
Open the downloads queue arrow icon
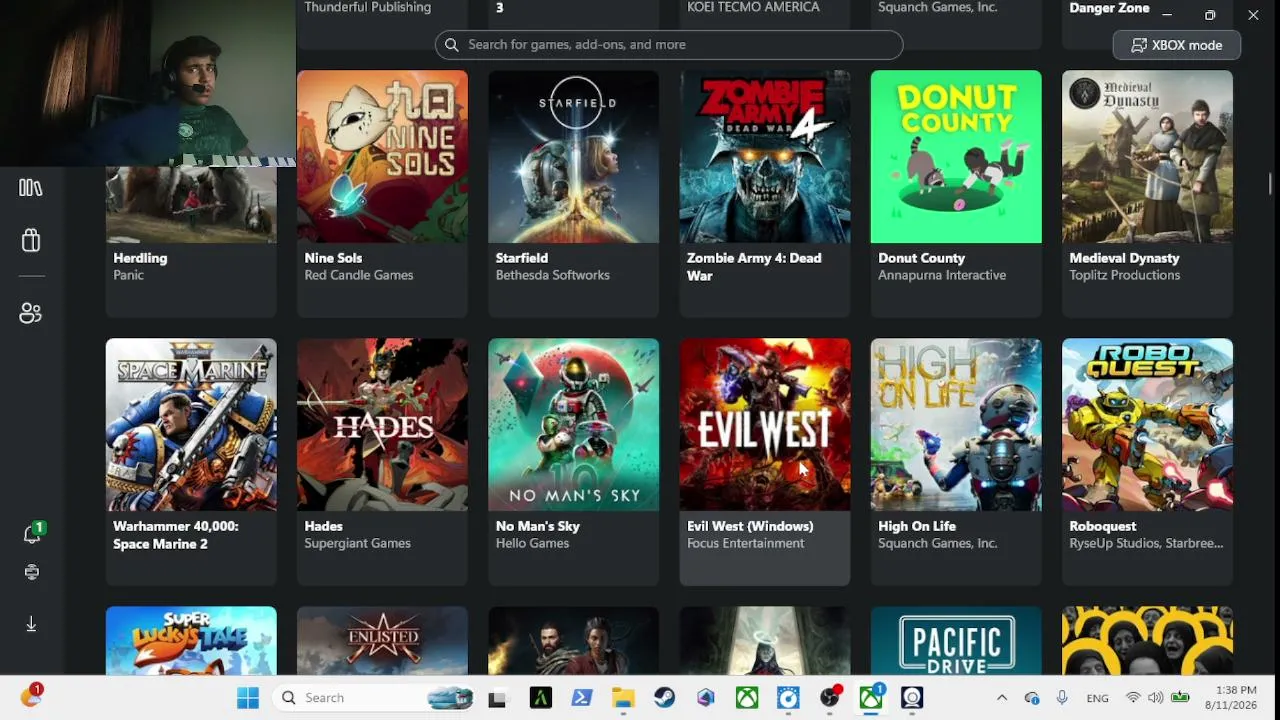(31, 624)
